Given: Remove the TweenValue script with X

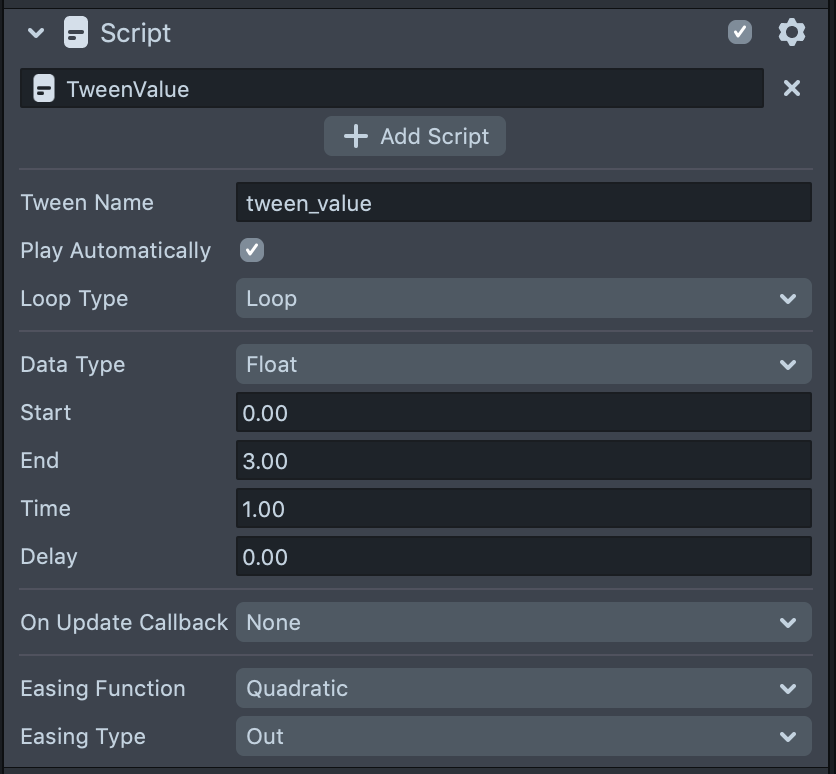Looking at the screenshot, I should point(791,89).
